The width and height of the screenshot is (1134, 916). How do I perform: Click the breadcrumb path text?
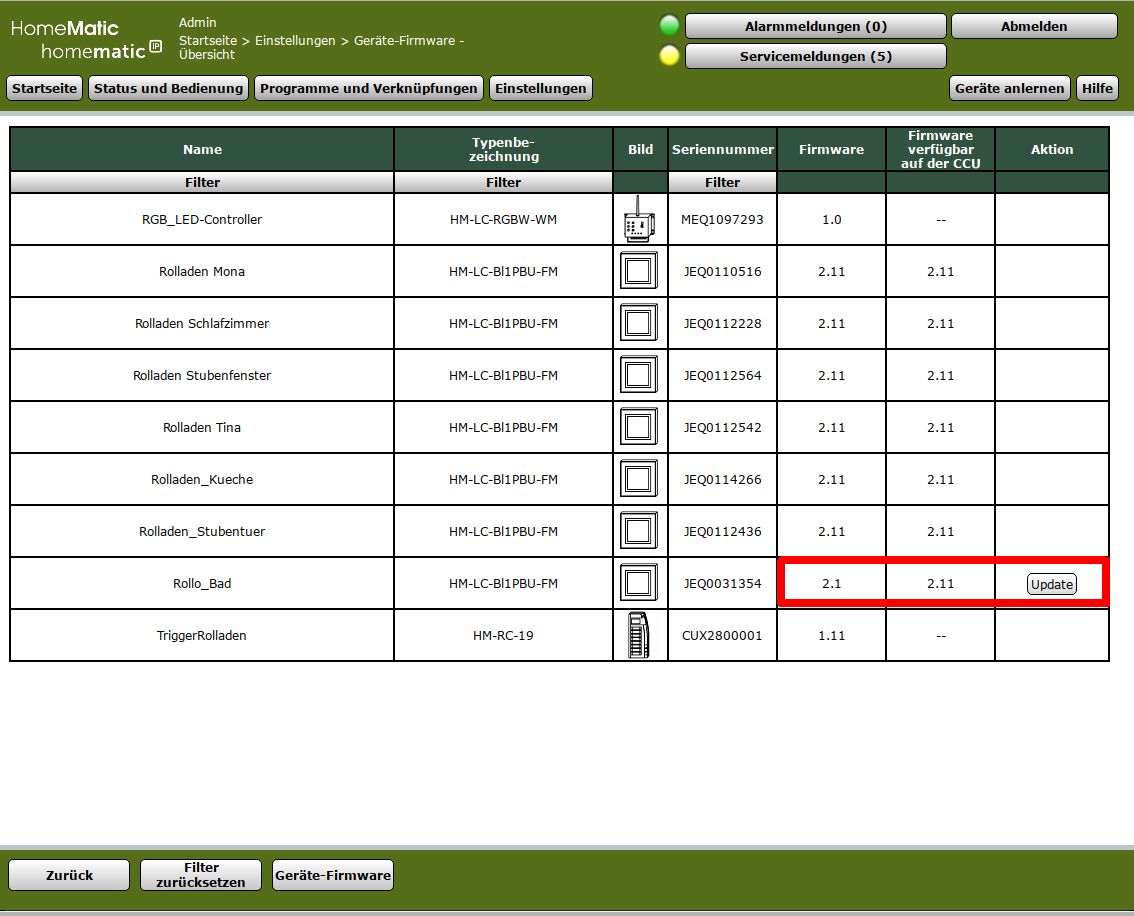click(x=321, y=47)
